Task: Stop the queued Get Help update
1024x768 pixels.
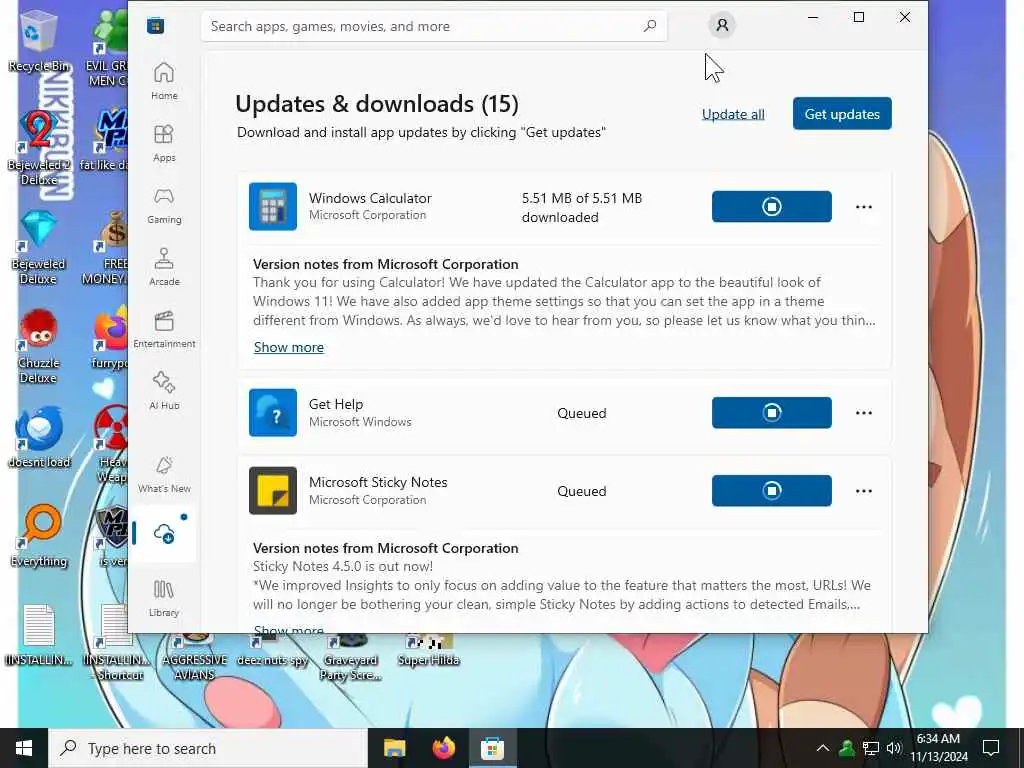Action: (771, 413)
